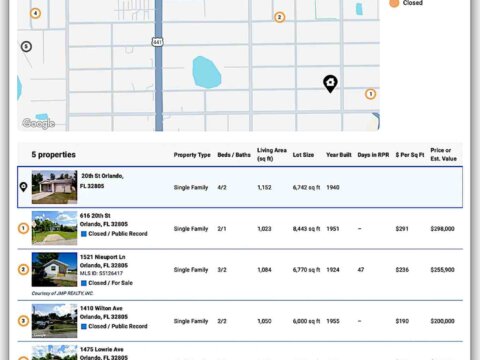
Task: Click the pin icon beside 20th St row
Action: [23, 187]
